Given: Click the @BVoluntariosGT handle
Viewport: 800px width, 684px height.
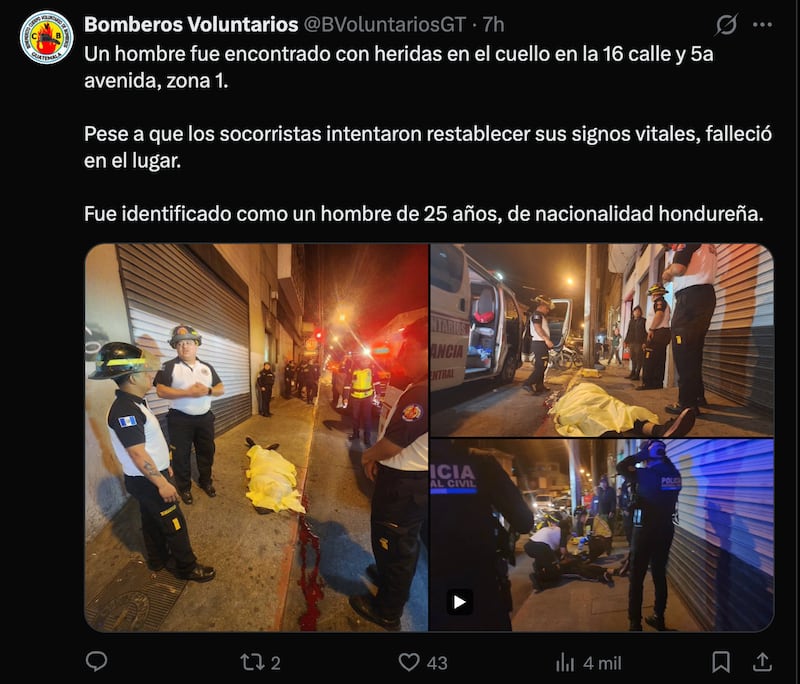Looking at the screenshot, I should coord(385,24).
